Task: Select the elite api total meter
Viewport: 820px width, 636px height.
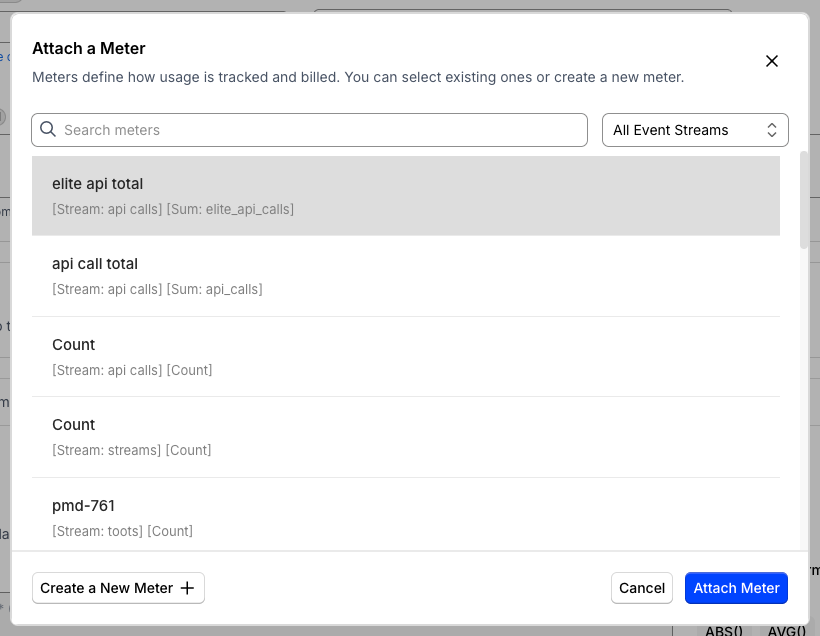Action: pyautogui.click(x=406, y=196)
